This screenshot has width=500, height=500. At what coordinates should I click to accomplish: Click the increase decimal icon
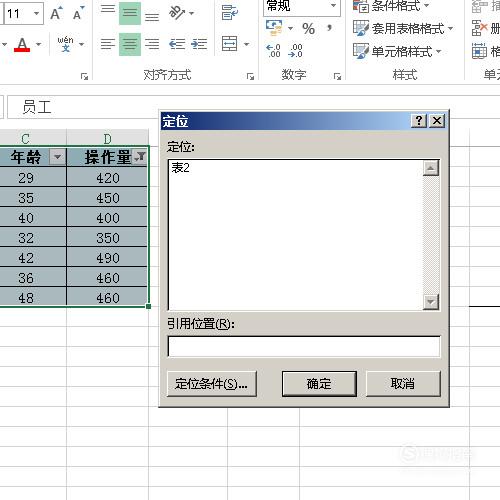(274, 51)
